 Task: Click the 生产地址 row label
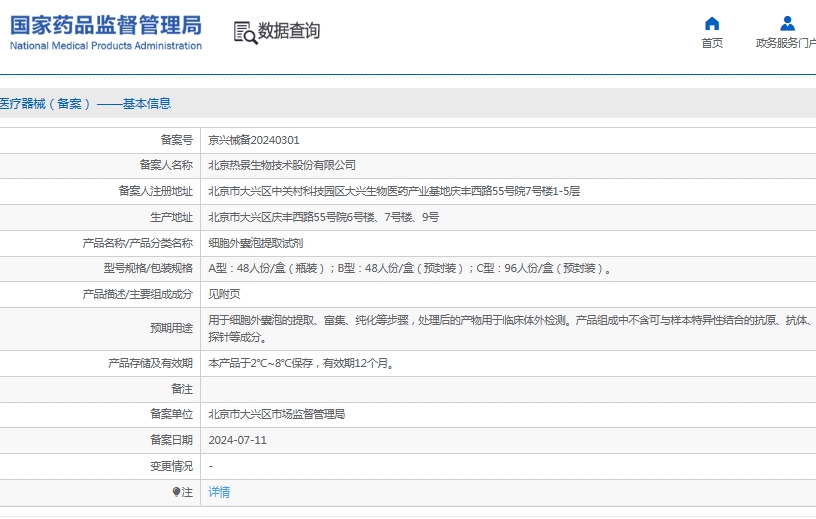point(171,217)
